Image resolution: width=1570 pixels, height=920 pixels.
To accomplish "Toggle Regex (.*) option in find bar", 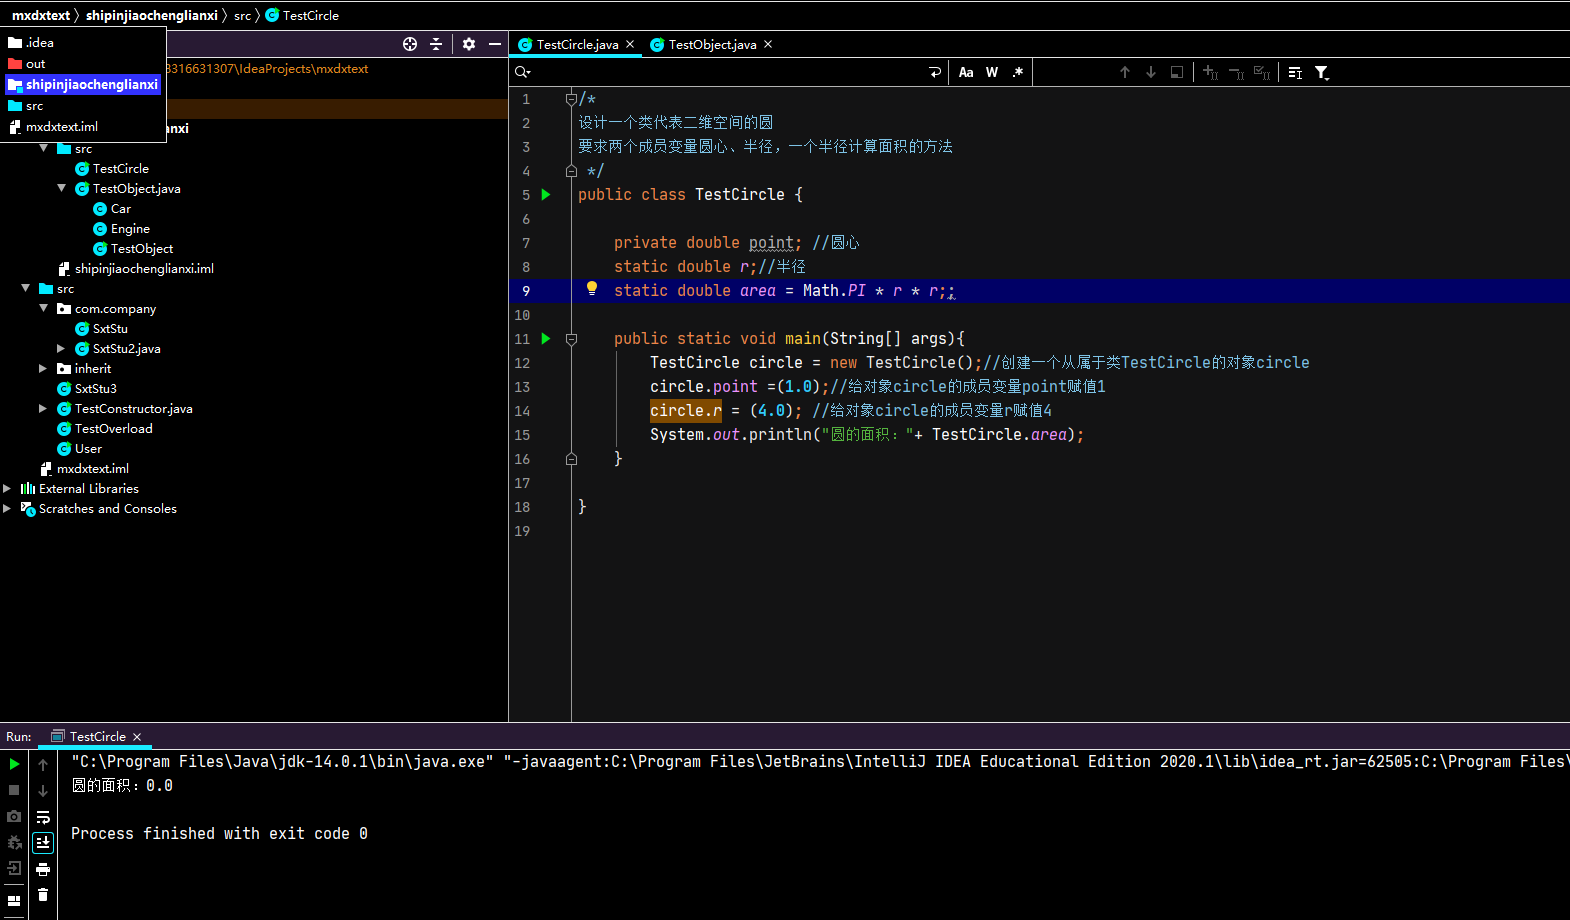I will [1018, 72].
